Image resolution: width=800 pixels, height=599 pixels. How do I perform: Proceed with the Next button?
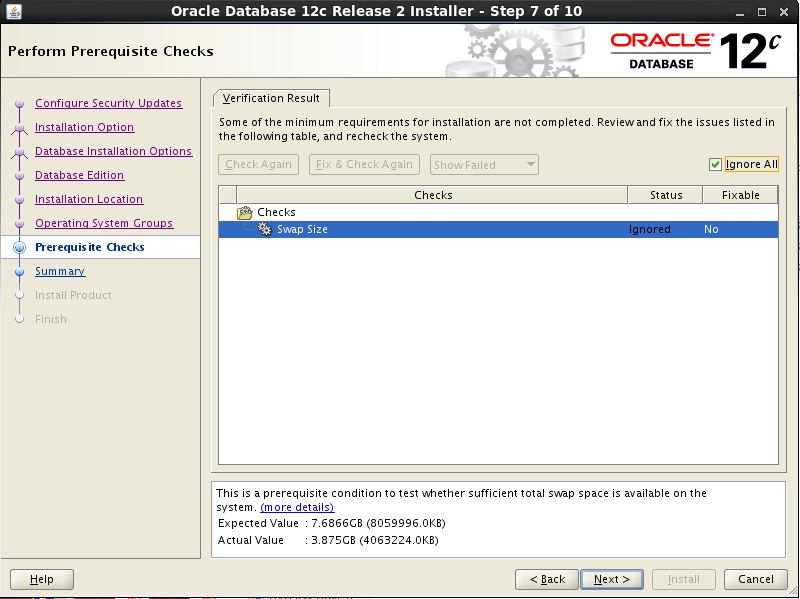coord(612,579)
